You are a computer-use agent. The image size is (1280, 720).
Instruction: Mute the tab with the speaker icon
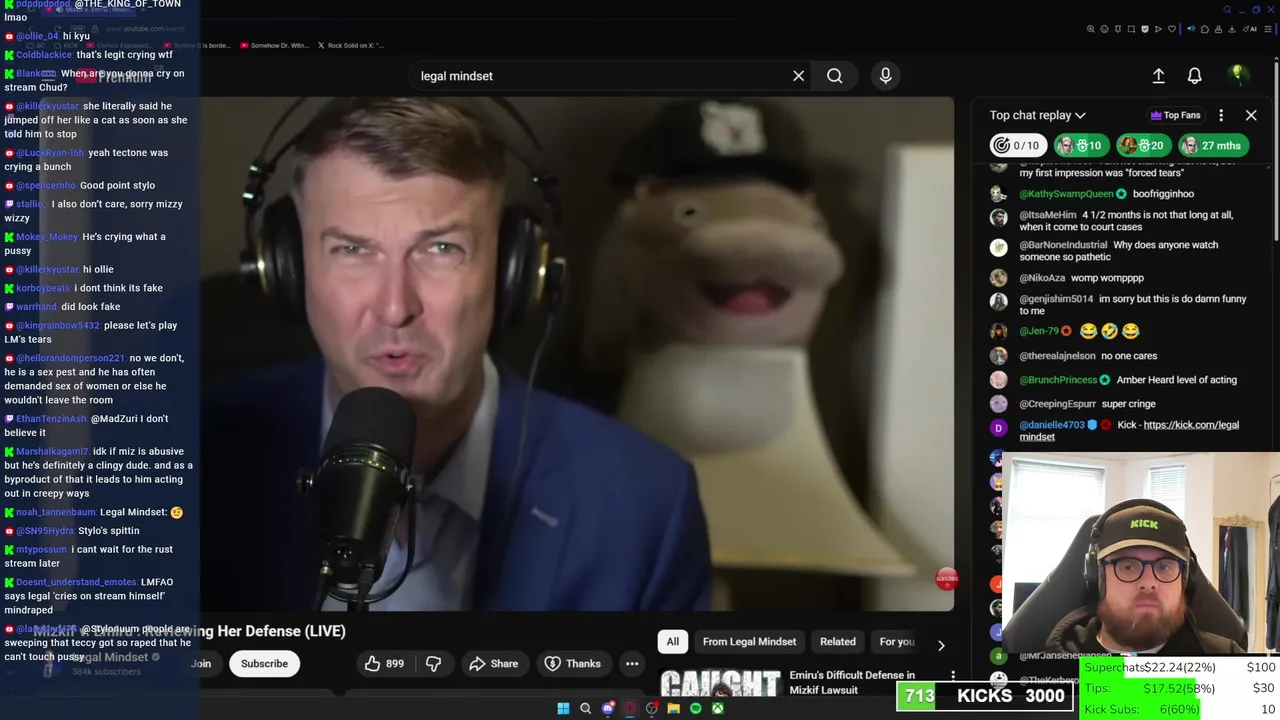[x=1191, y=29]
